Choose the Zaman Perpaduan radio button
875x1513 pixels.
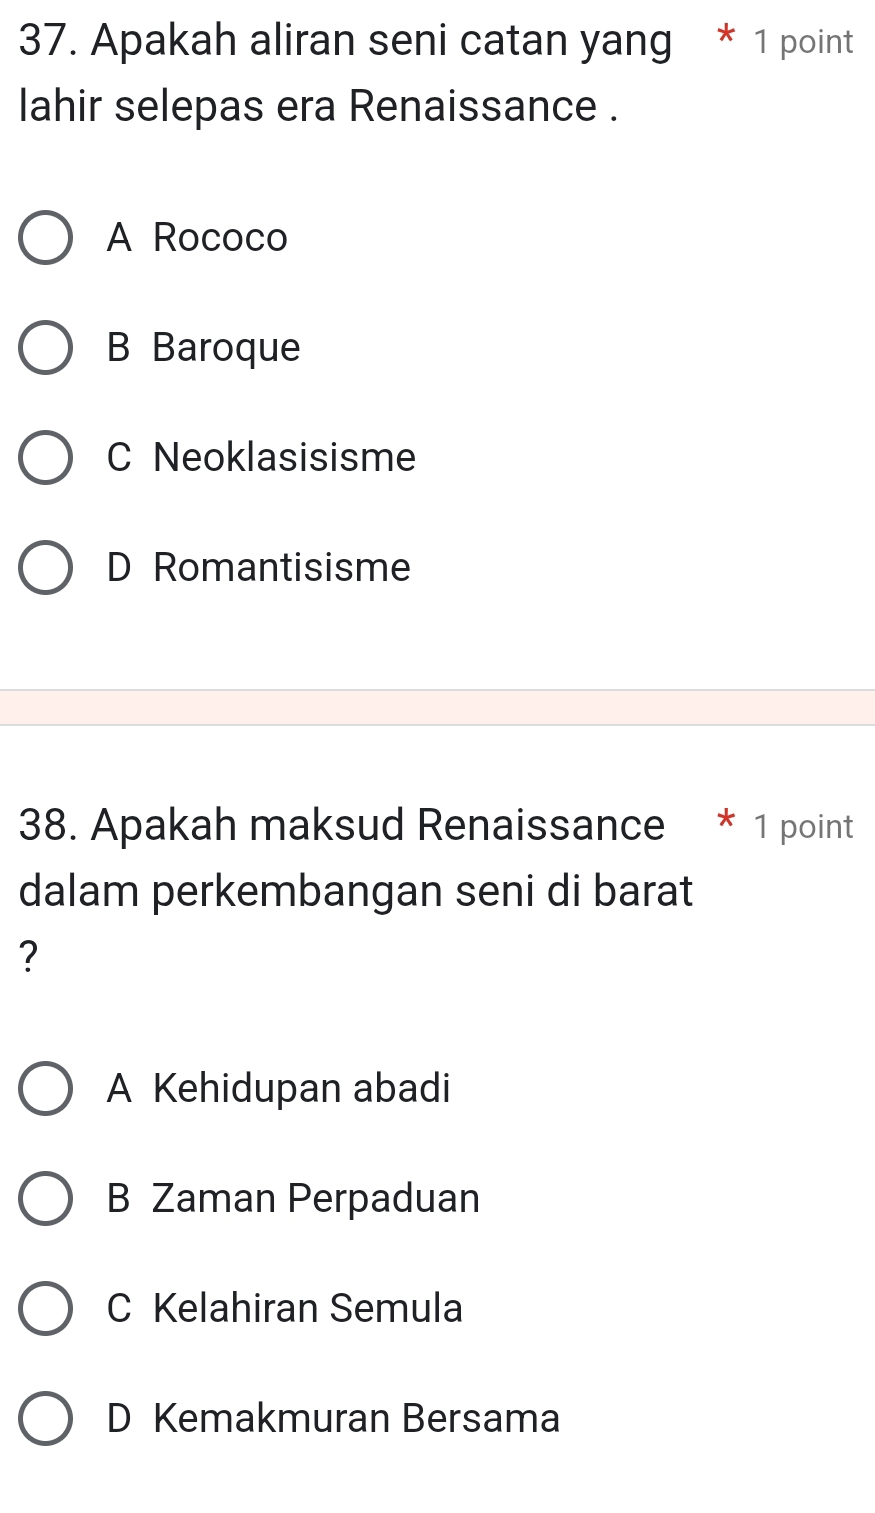45,1198
